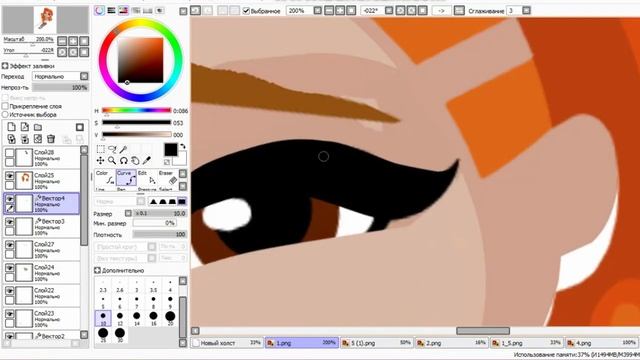The width and height of the screenshot is (640, 360).
Task: Hide layer Вектор4 with eye icon
Action: tap(9, 199)
